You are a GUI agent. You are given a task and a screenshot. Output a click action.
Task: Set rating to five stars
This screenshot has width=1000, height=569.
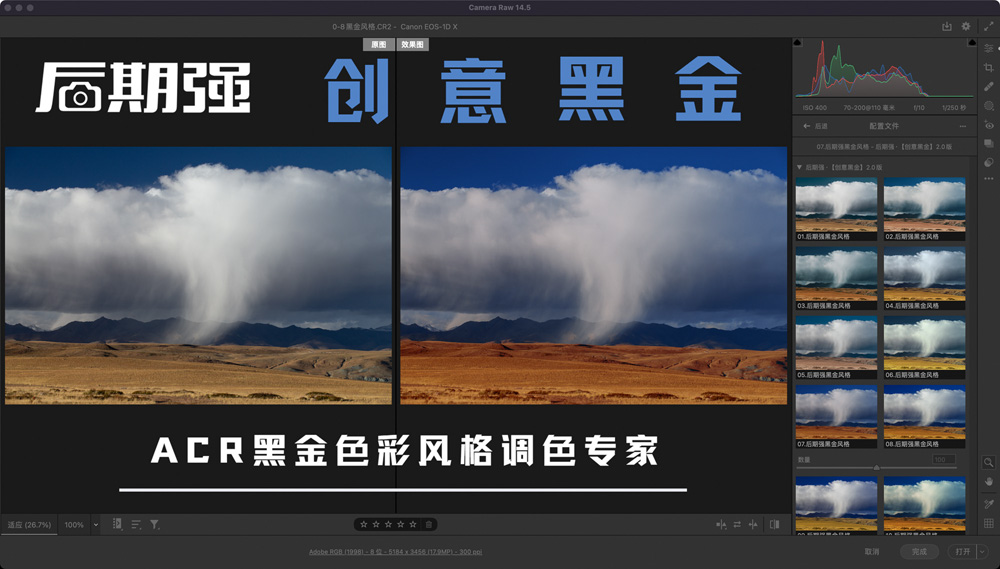click(x=413, y=524)
